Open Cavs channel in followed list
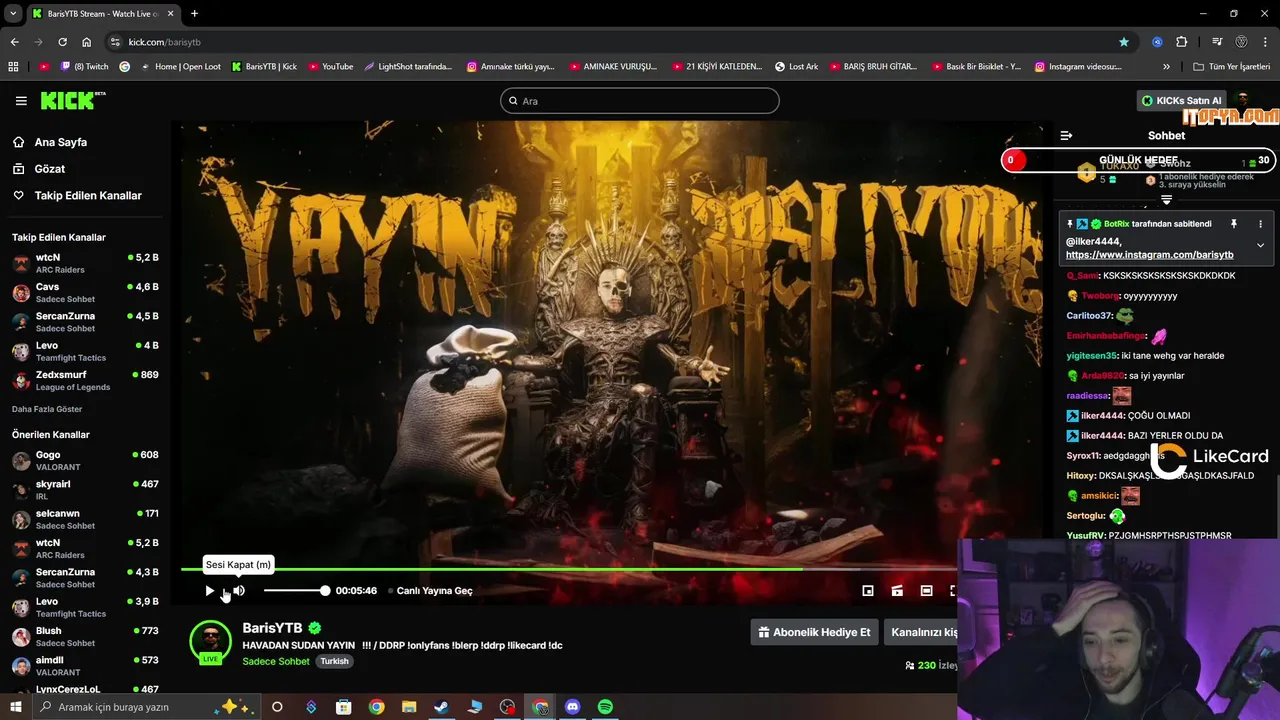The width and height of the screenshot is (1280, 720). tap(85, 293)
